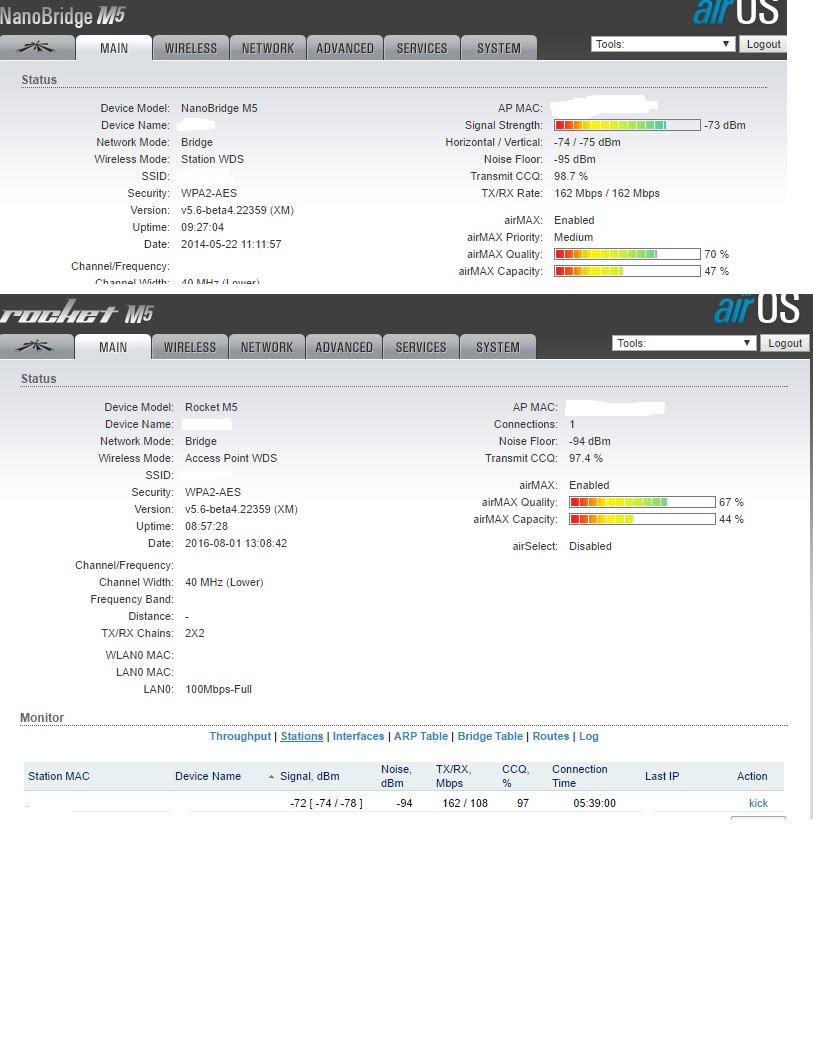The image size is (813, 1044).
Task: Open Routes monitor link
Action: pyautogui.click(x=551, y=736)
